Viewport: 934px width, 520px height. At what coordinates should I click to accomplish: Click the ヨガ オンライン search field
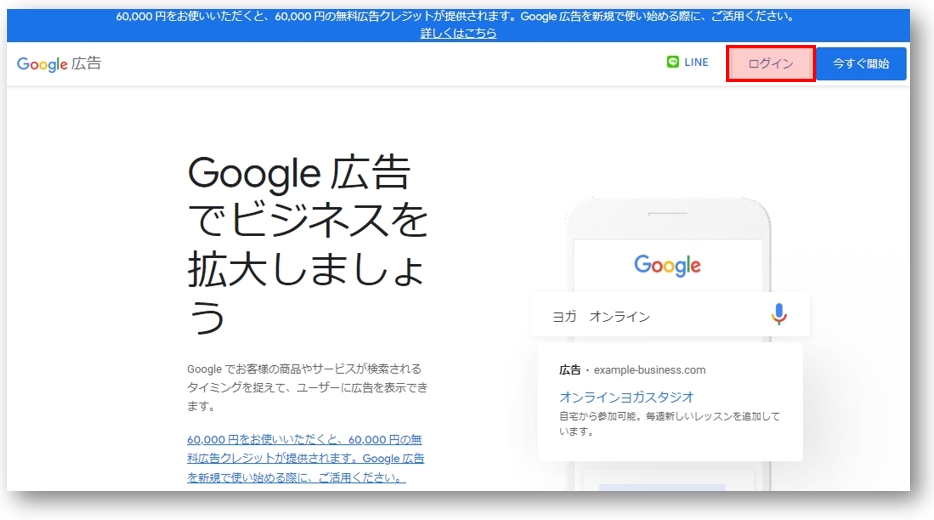(x=670, y=315)
